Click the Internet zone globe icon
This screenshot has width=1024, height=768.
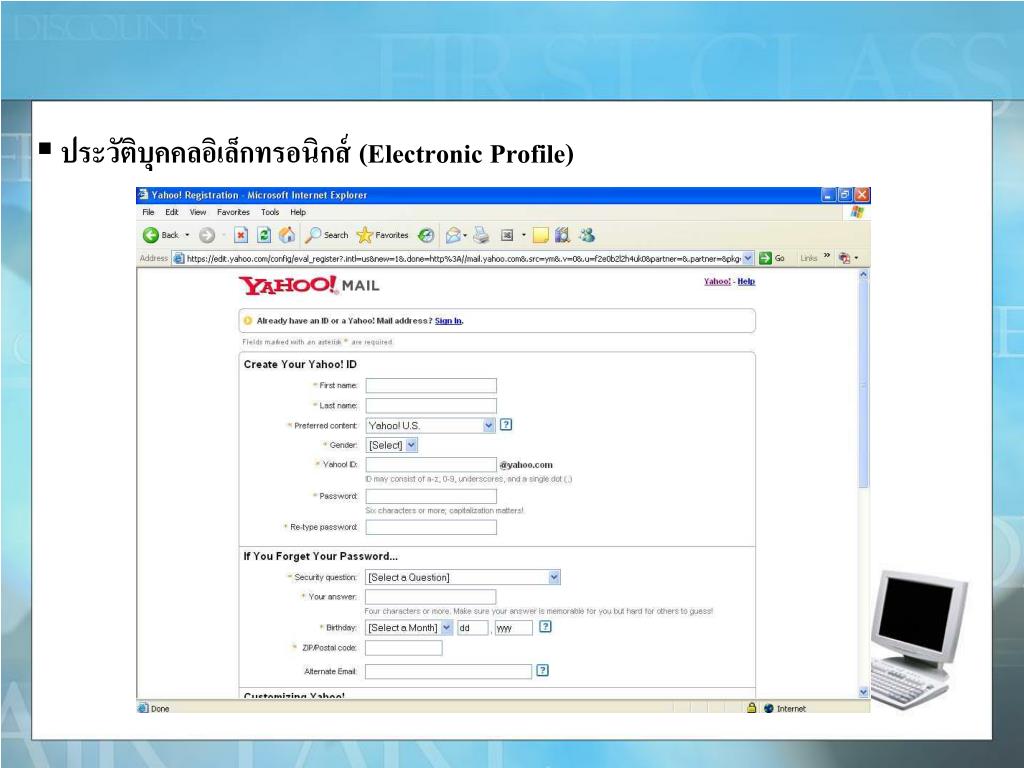coord(769,708)
